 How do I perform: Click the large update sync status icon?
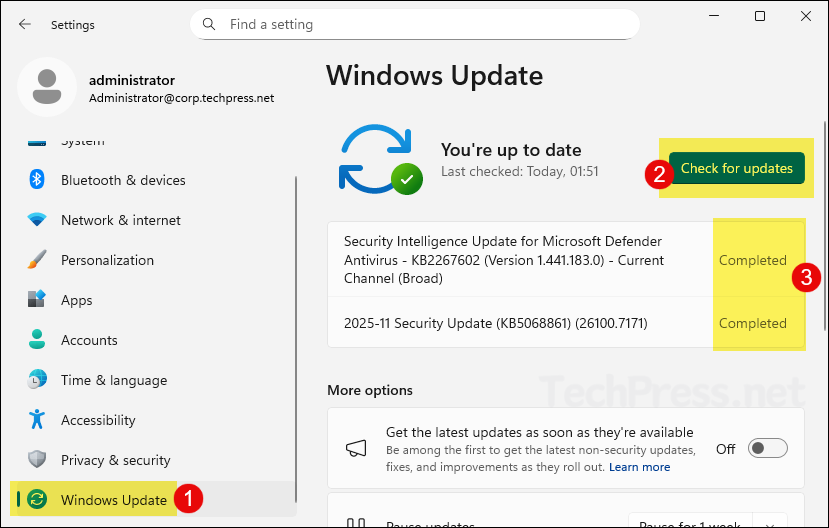click(380, 159)
